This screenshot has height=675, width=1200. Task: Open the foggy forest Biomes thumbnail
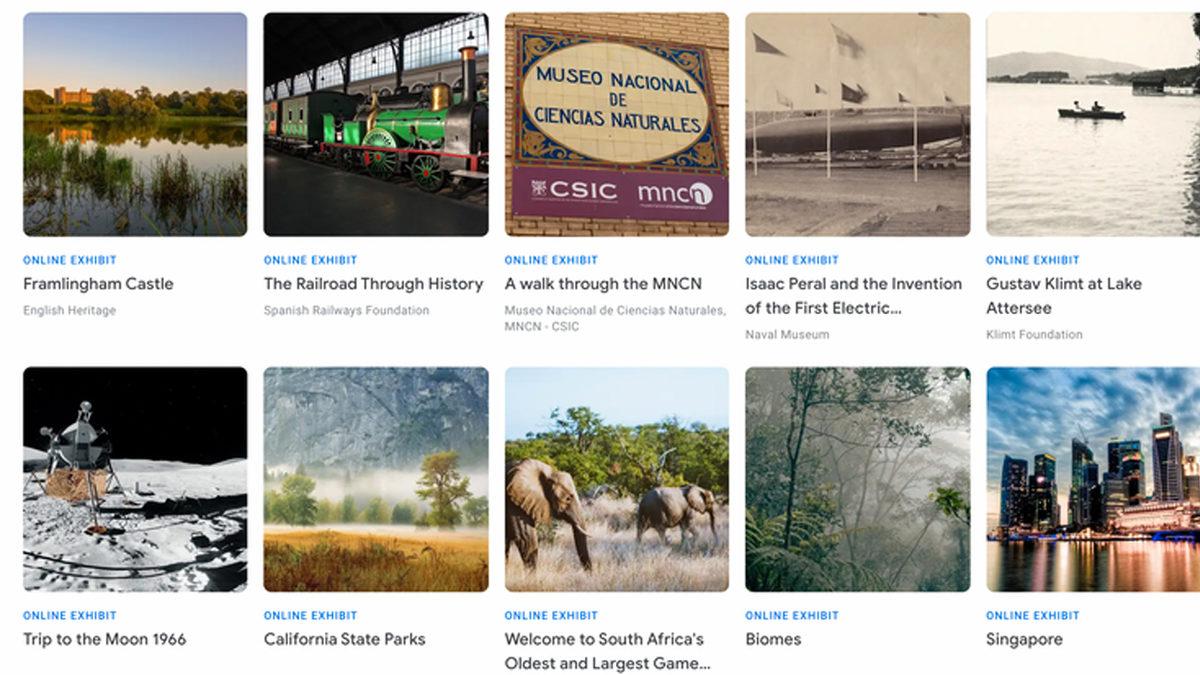tap(858, 479)
